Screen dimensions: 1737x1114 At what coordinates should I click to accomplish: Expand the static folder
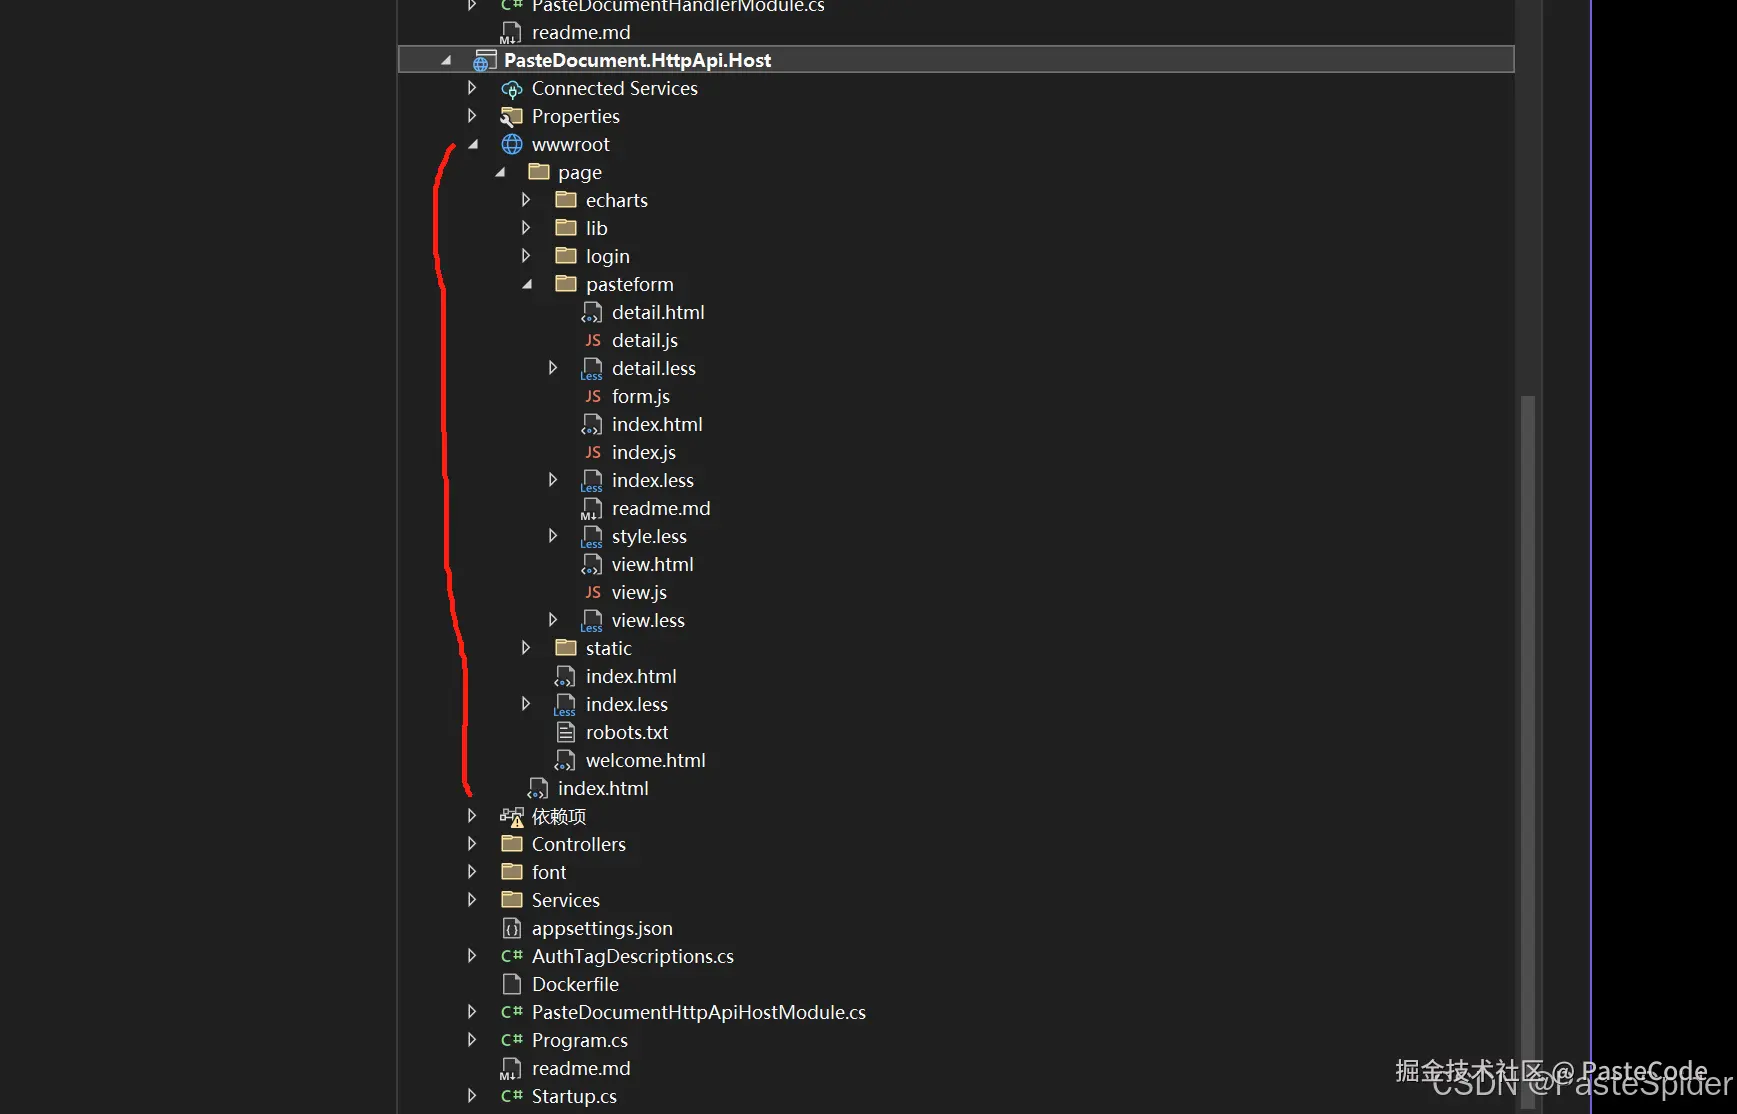pyautogui.click(x=526, y=648)
